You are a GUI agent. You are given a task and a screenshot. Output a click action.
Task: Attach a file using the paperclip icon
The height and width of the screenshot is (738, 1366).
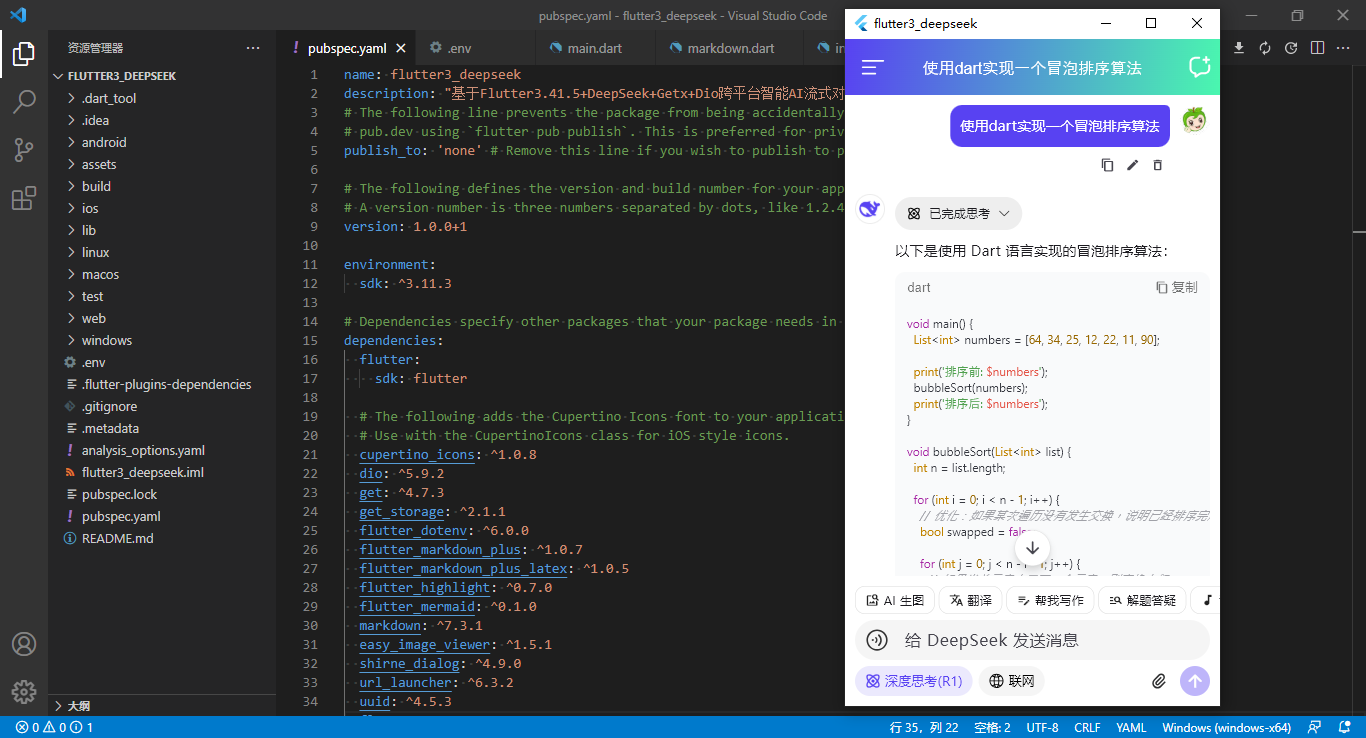pos(1158,681)
